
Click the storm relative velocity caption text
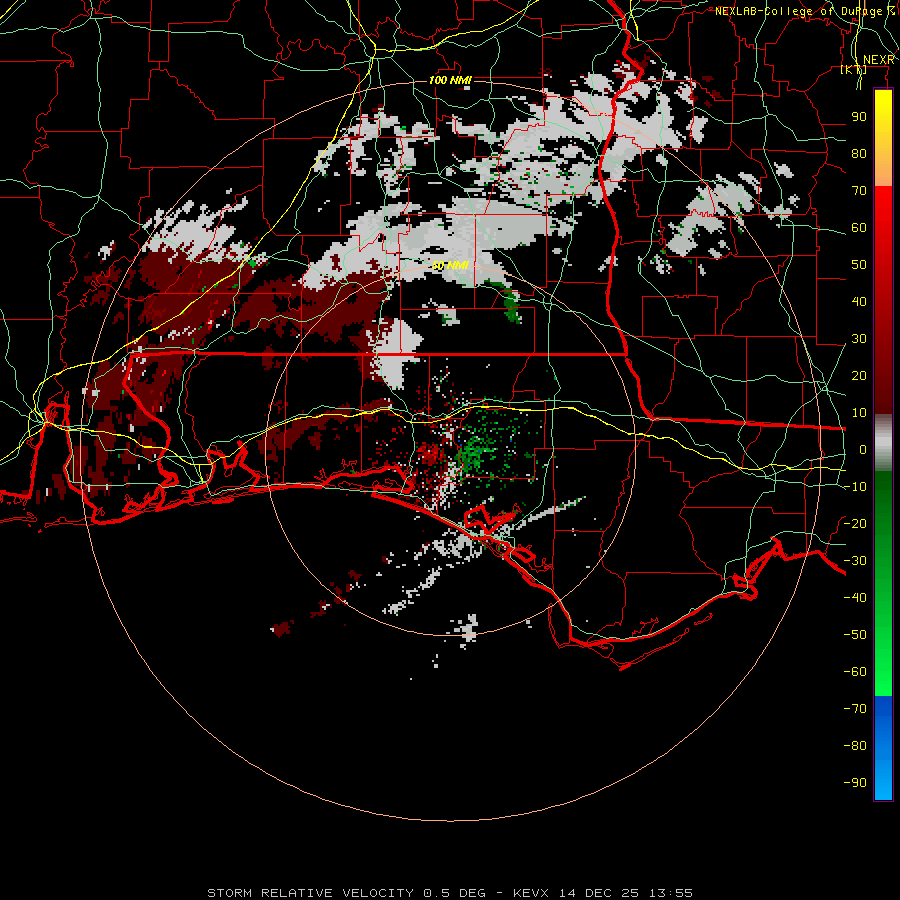pos(450,893)
